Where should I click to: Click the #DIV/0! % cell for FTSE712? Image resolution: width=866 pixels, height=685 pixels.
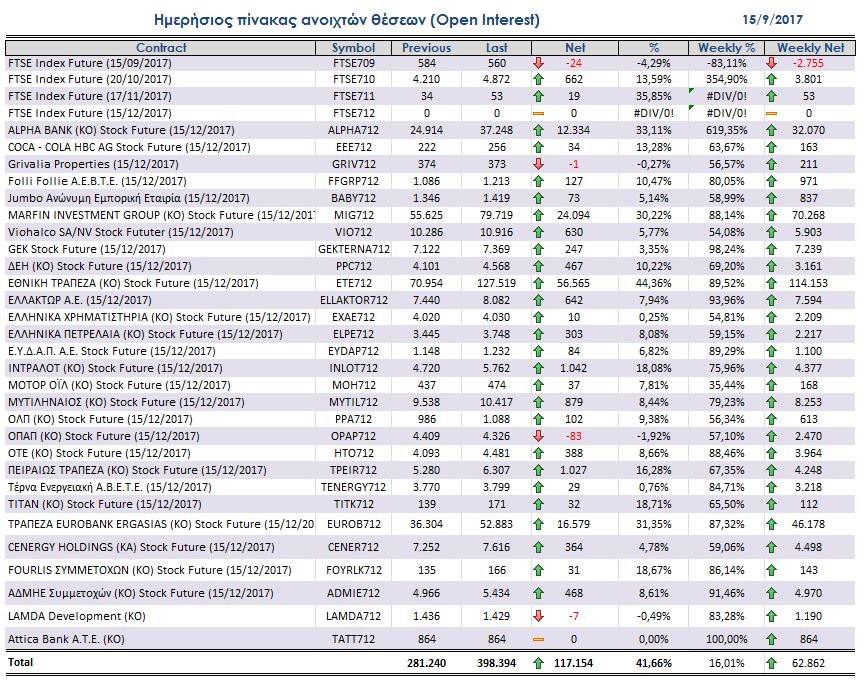(x=654, y=113)
